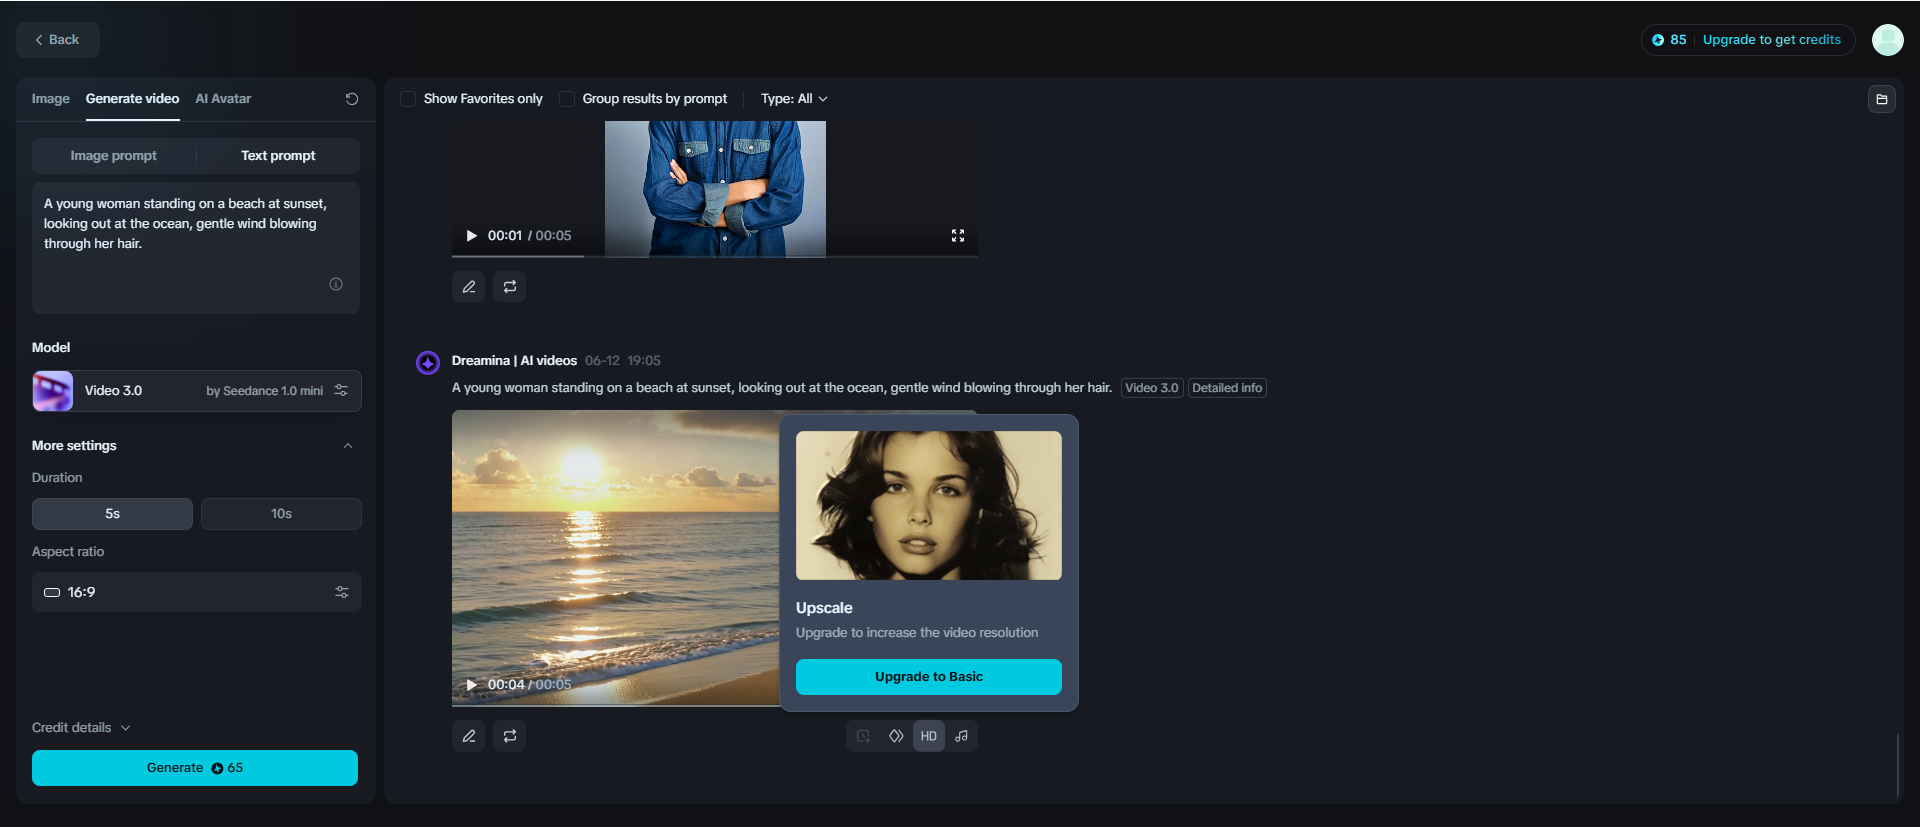Expand the Credit details section
The image size is (1920, 827).
coord(81,728)
